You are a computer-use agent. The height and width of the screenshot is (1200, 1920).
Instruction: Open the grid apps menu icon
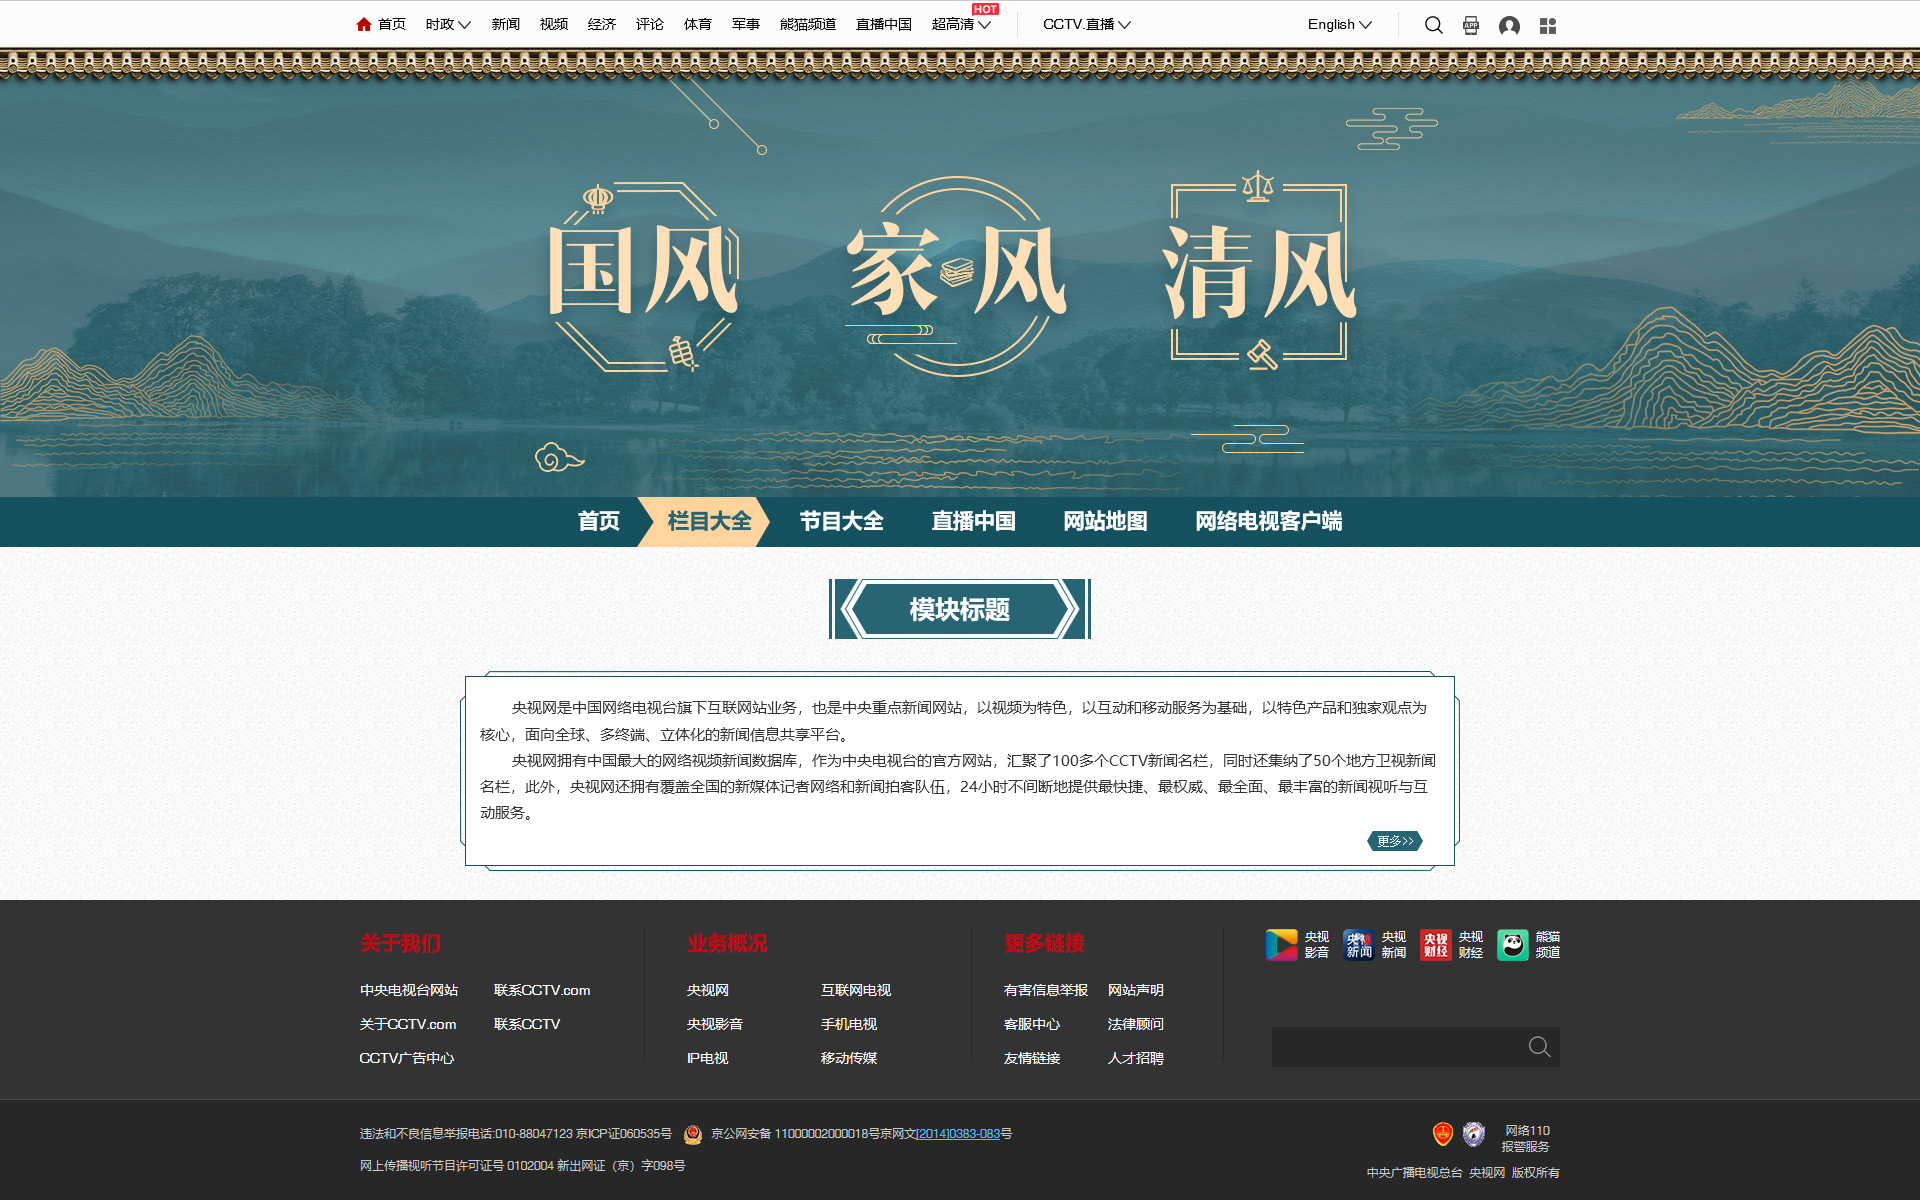point(1548,26)
